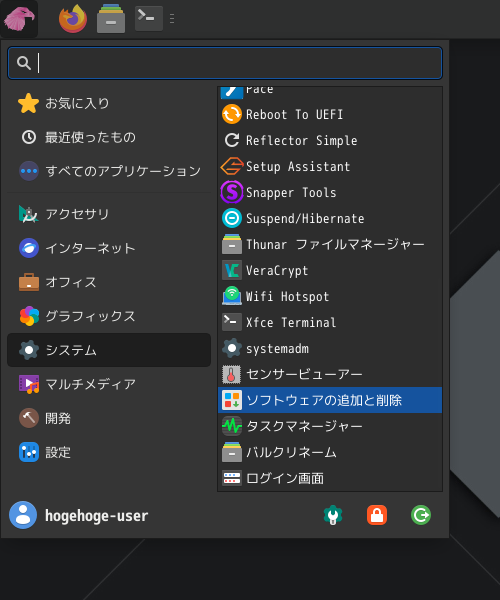Open ソフトウェアの追加と削除
500x600 pixels.
click(x=330, y=400)
